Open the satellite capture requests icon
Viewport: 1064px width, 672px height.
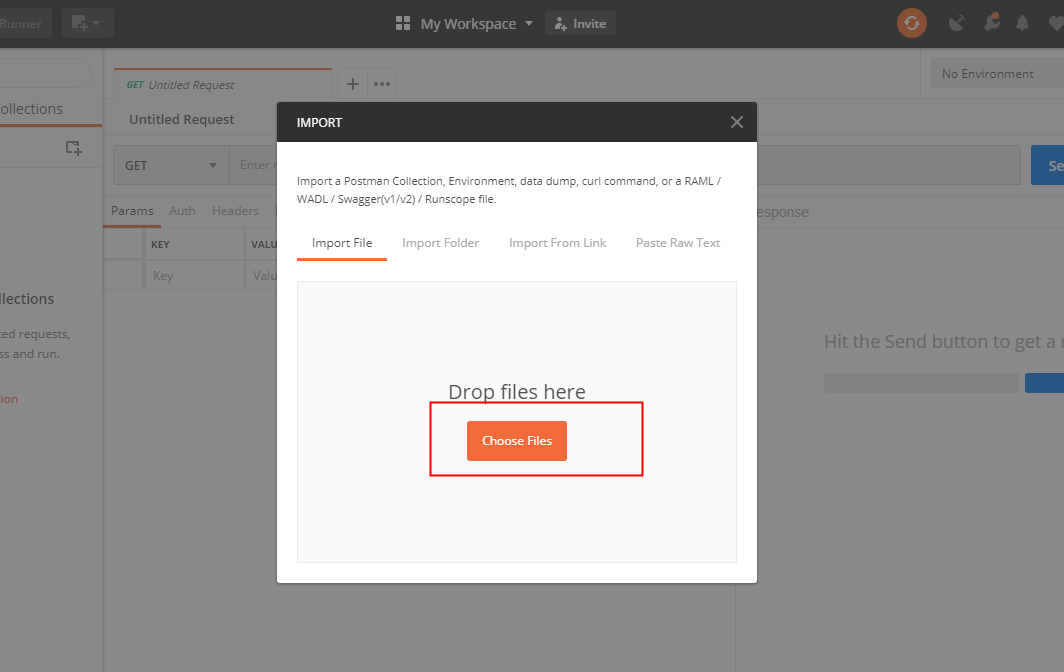pyautogui.click(x=956, y=24)
